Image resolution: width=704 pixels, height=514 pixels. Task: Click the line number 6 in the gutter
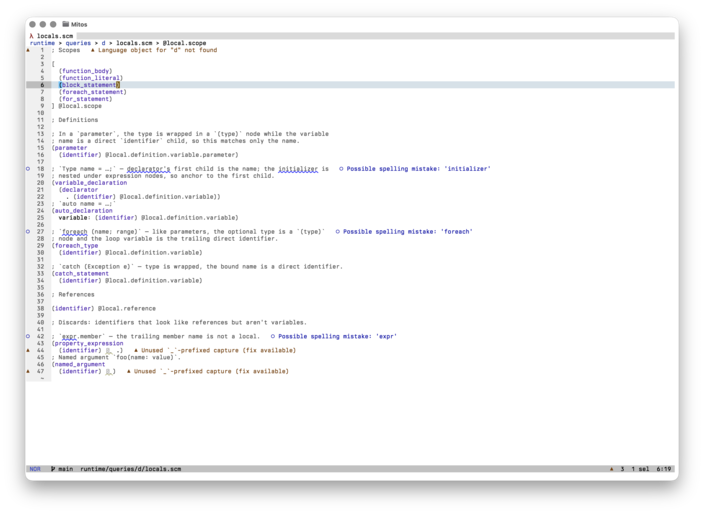(42, 85)
